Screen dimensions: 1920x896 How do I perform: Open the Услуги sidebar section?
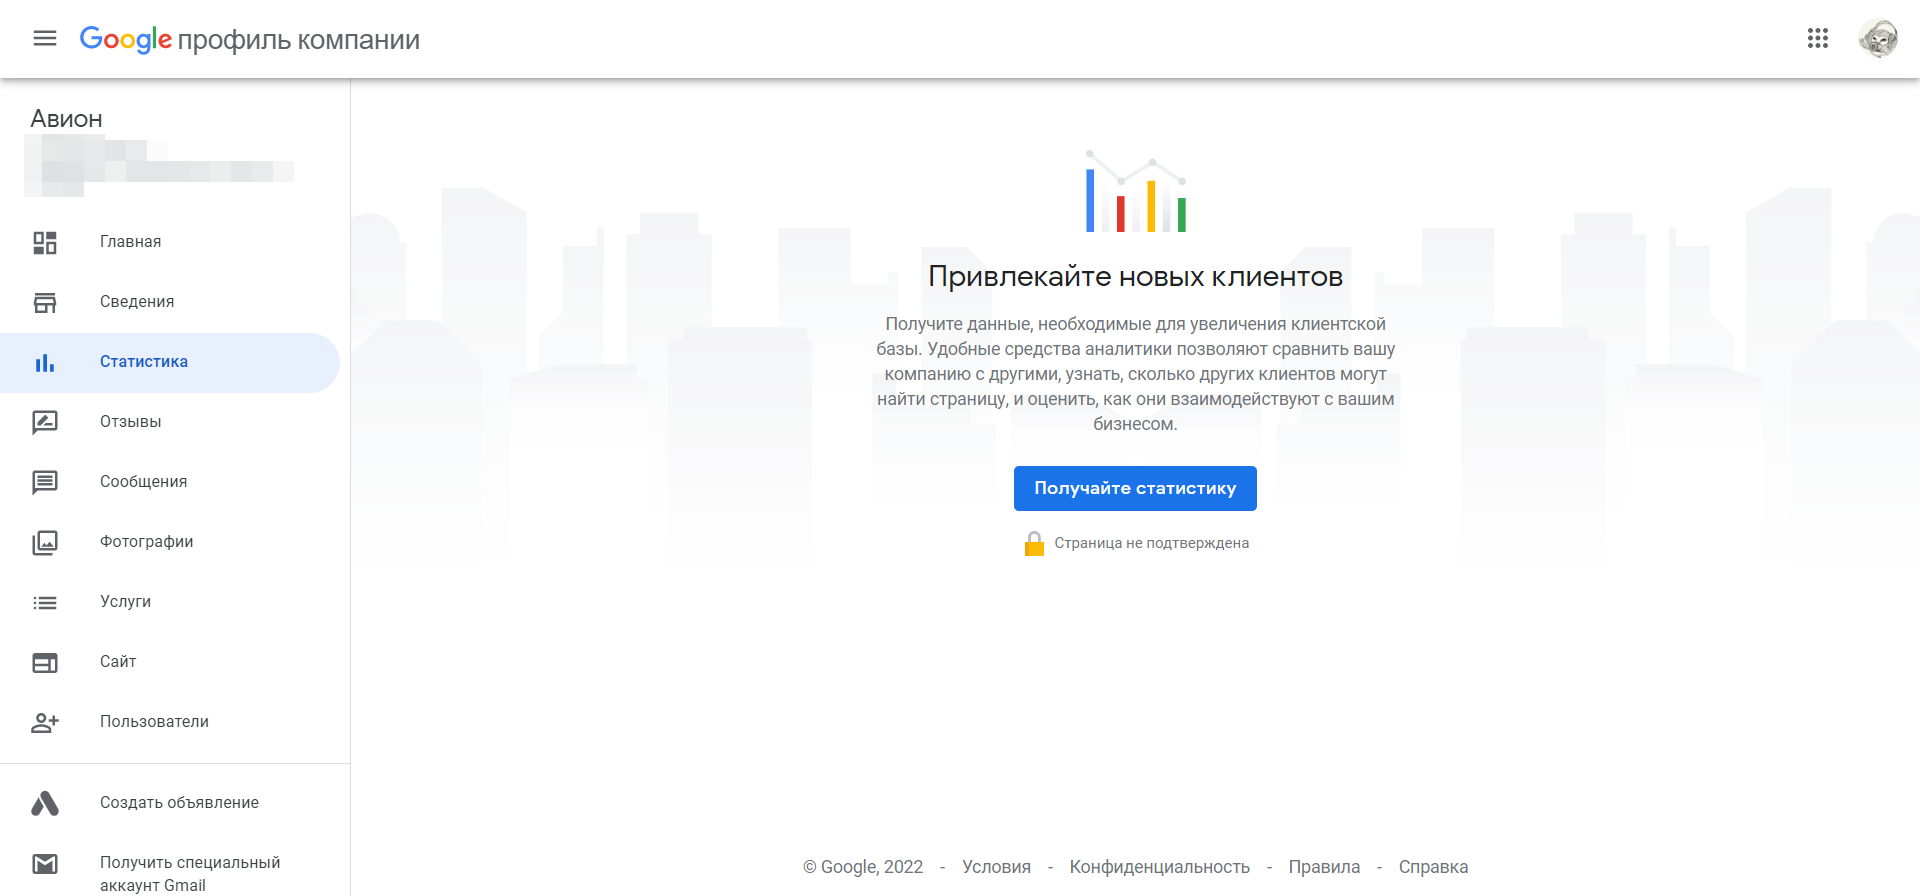(126, 602)
